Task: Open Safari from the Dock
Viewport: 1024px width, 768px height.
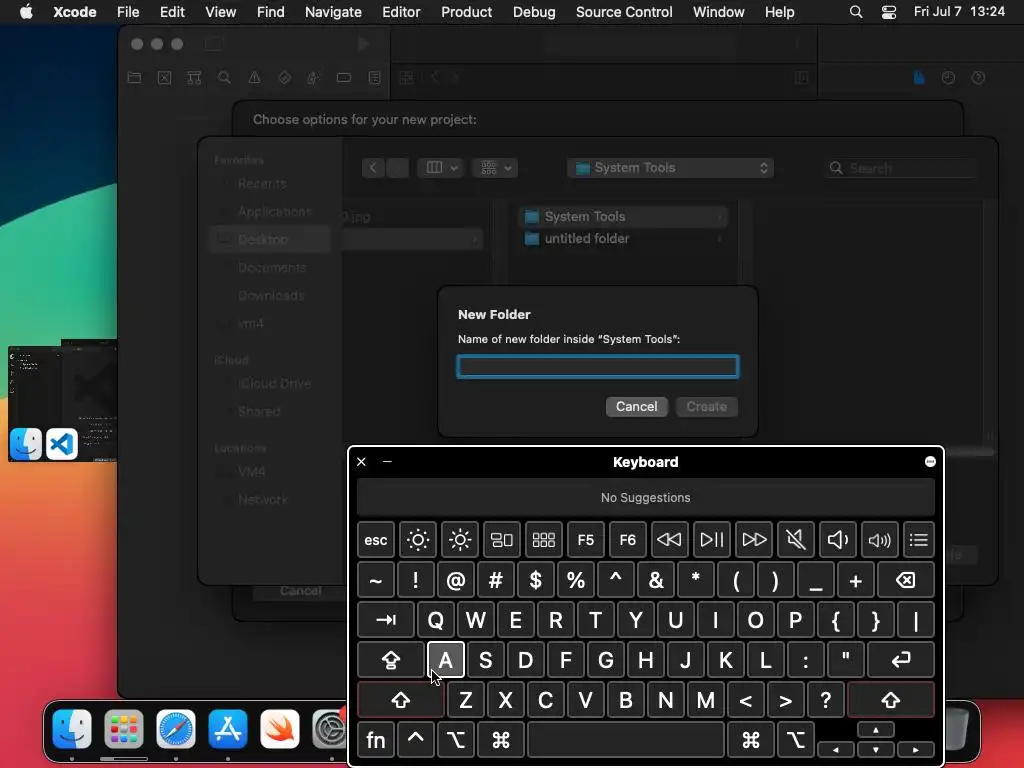Action: point(176,729)
